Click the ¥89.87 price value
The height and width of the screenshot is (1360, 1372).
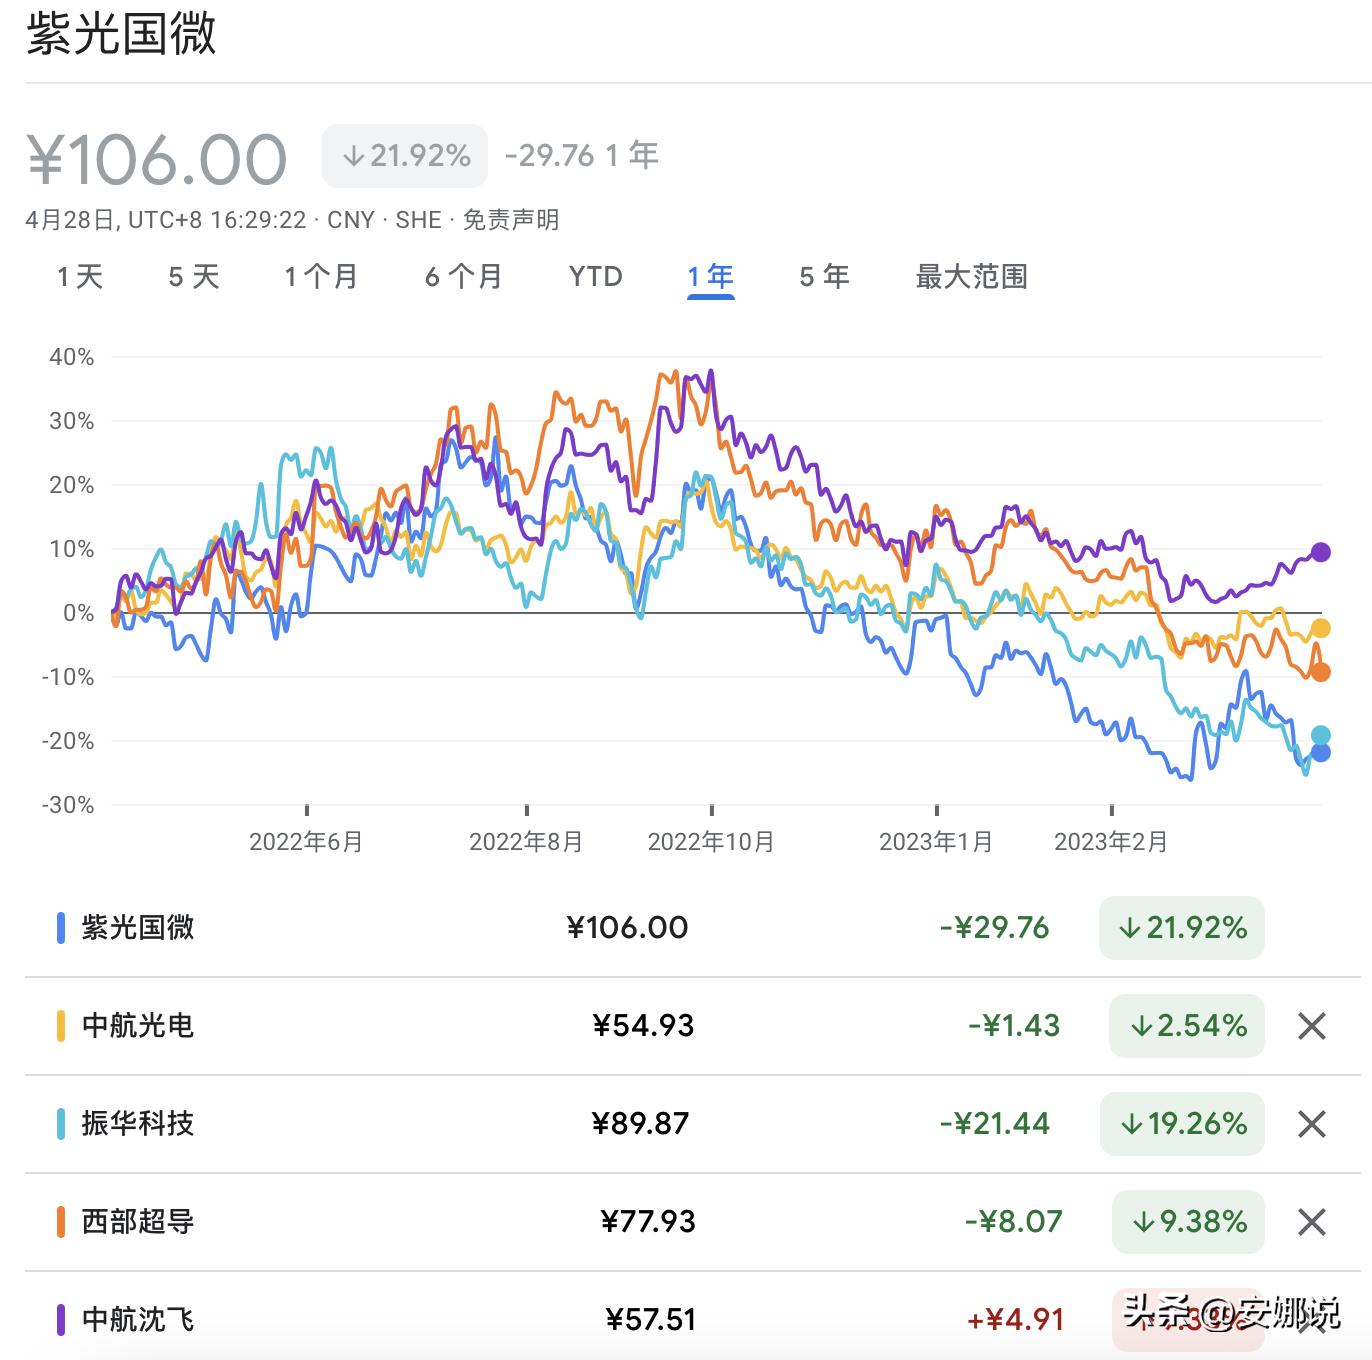[x=641, y=1124]
